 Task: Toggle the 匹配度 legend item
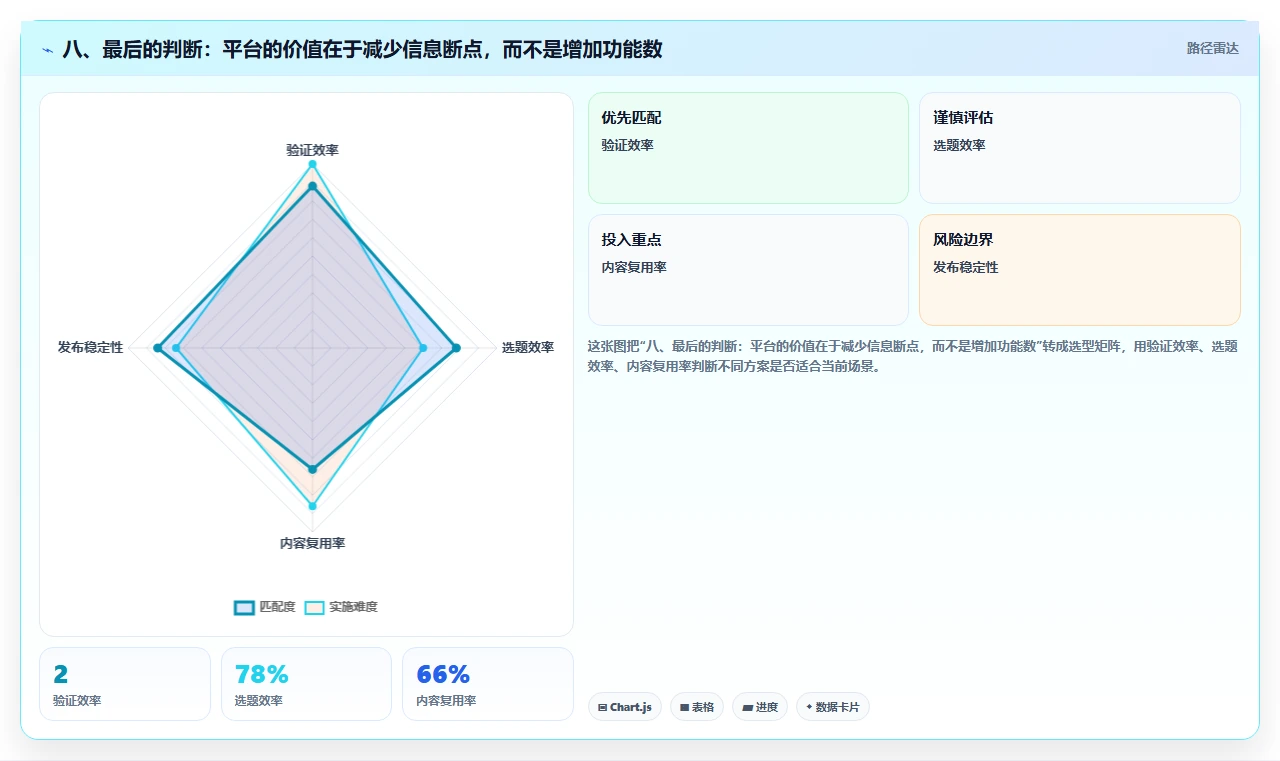pyautogui.click(x=265, y=607)
